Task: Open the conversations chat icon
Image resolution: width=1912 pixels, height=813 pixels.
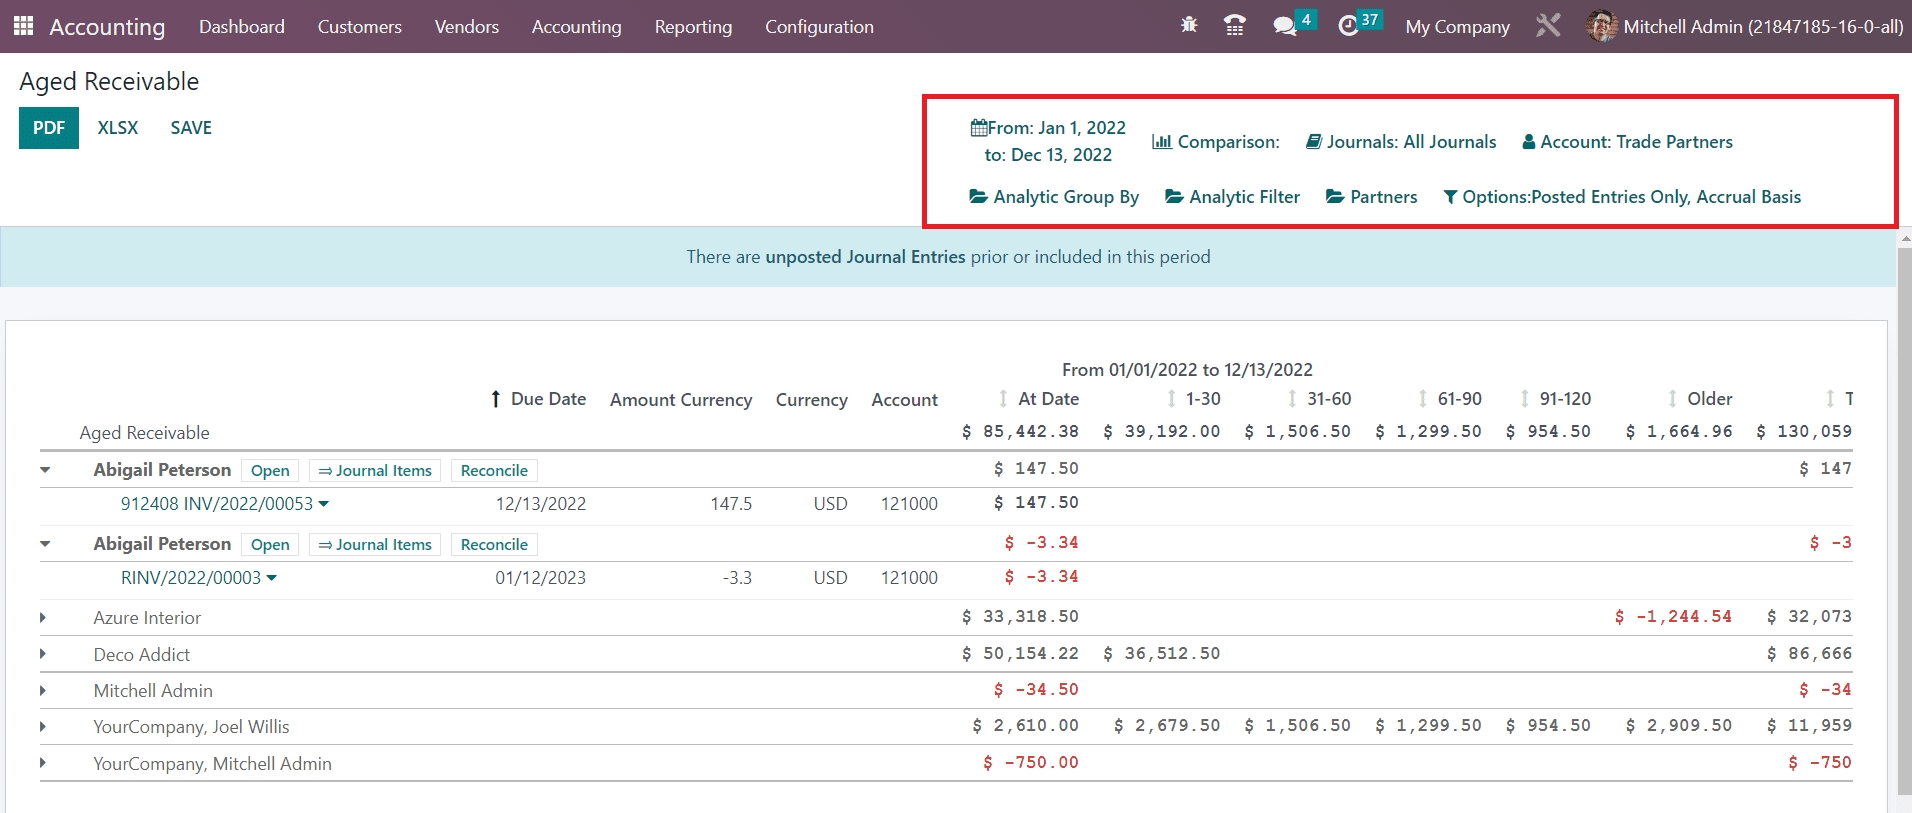Action: 1285,26
